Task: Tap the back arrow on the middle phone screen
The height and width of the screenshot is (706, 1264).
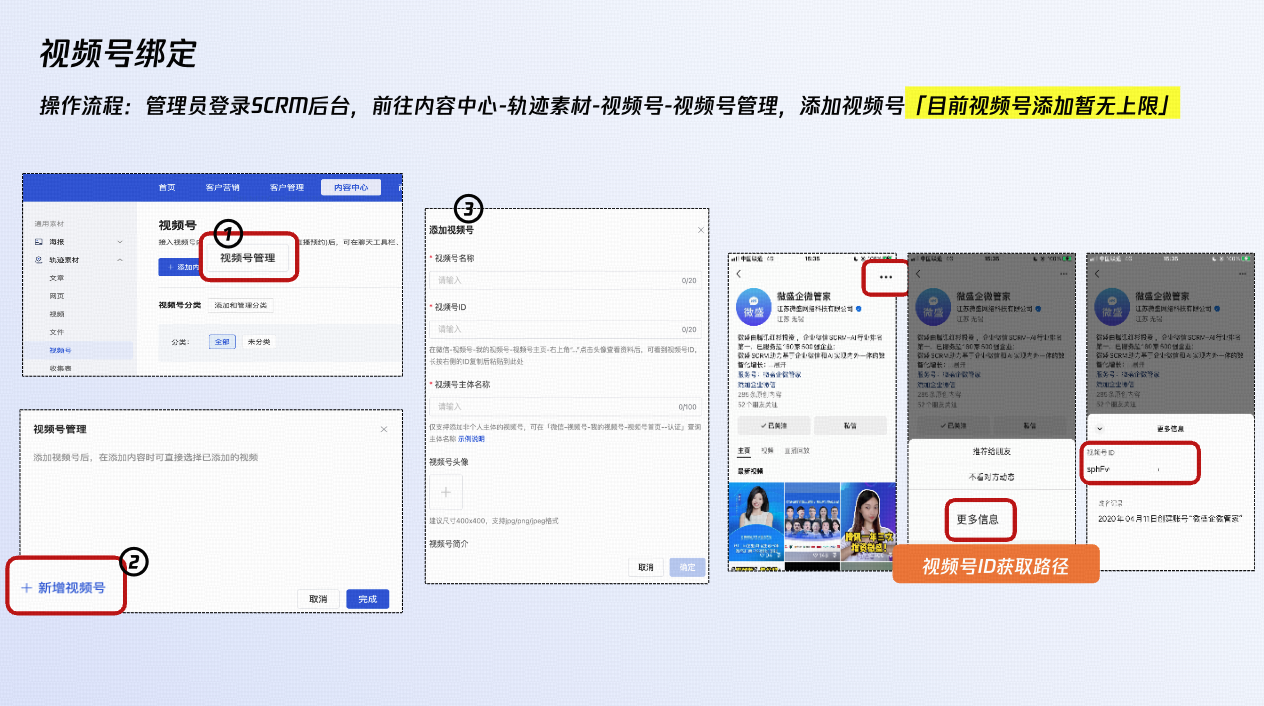Action: [917, 274]
